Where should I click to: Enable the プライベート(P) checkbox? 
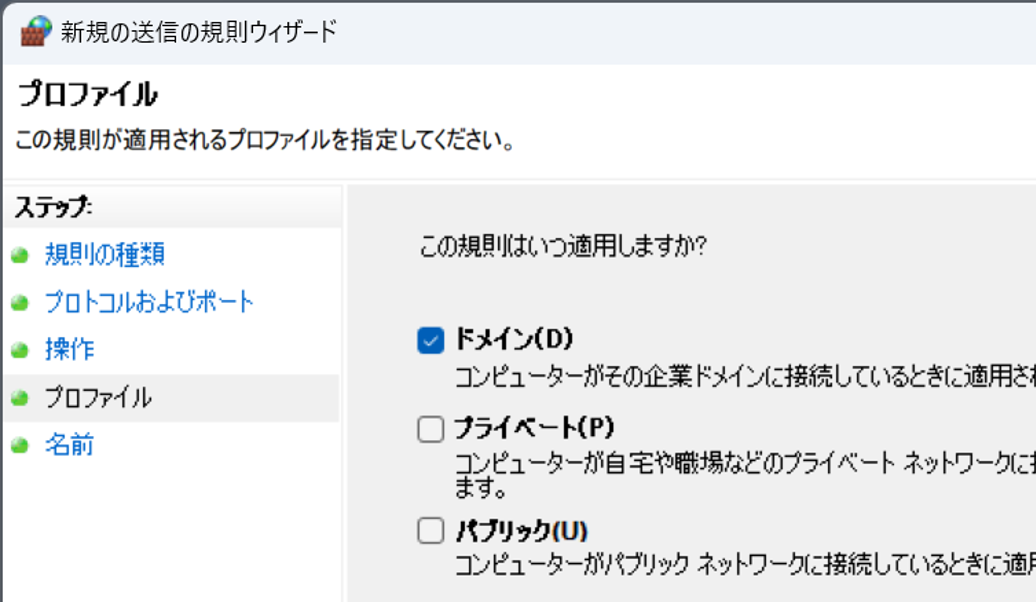[430, 430]
